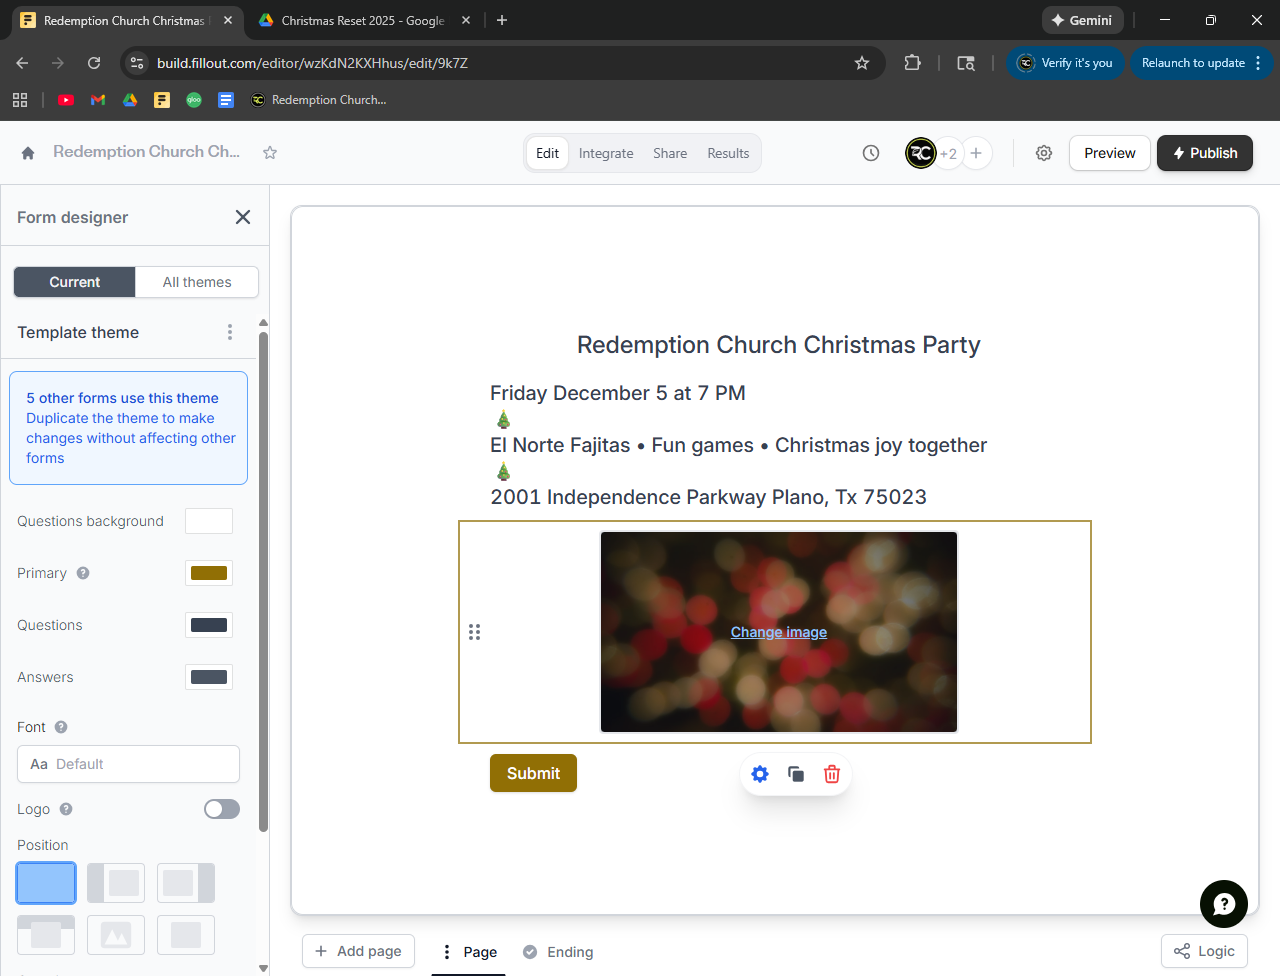Open version history clock icon
Screen dimensions: 1280x976
pos(871,153)
